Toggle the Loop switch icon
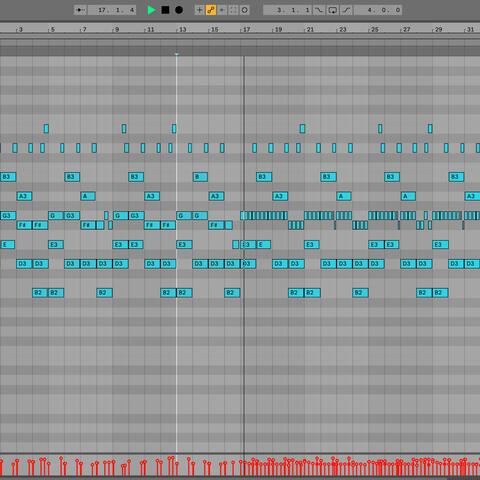The height and width of the screenshot is (480, 480). pyautogui.click(x=333, y=10)
